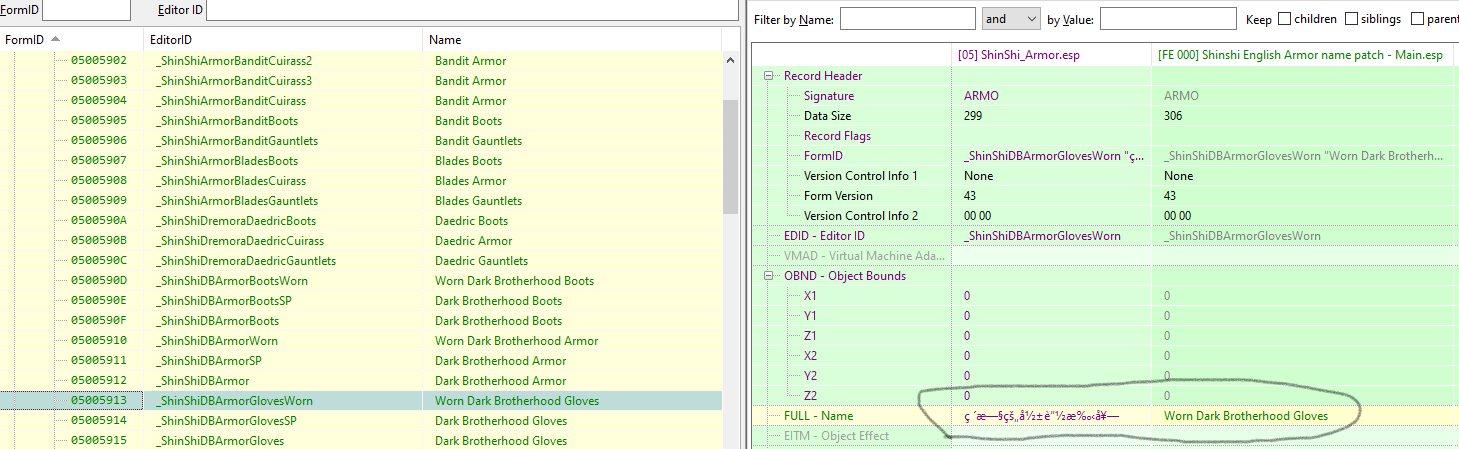
Task: Select the Z1 object bounds row
Action: click(x=1104, y=336)
